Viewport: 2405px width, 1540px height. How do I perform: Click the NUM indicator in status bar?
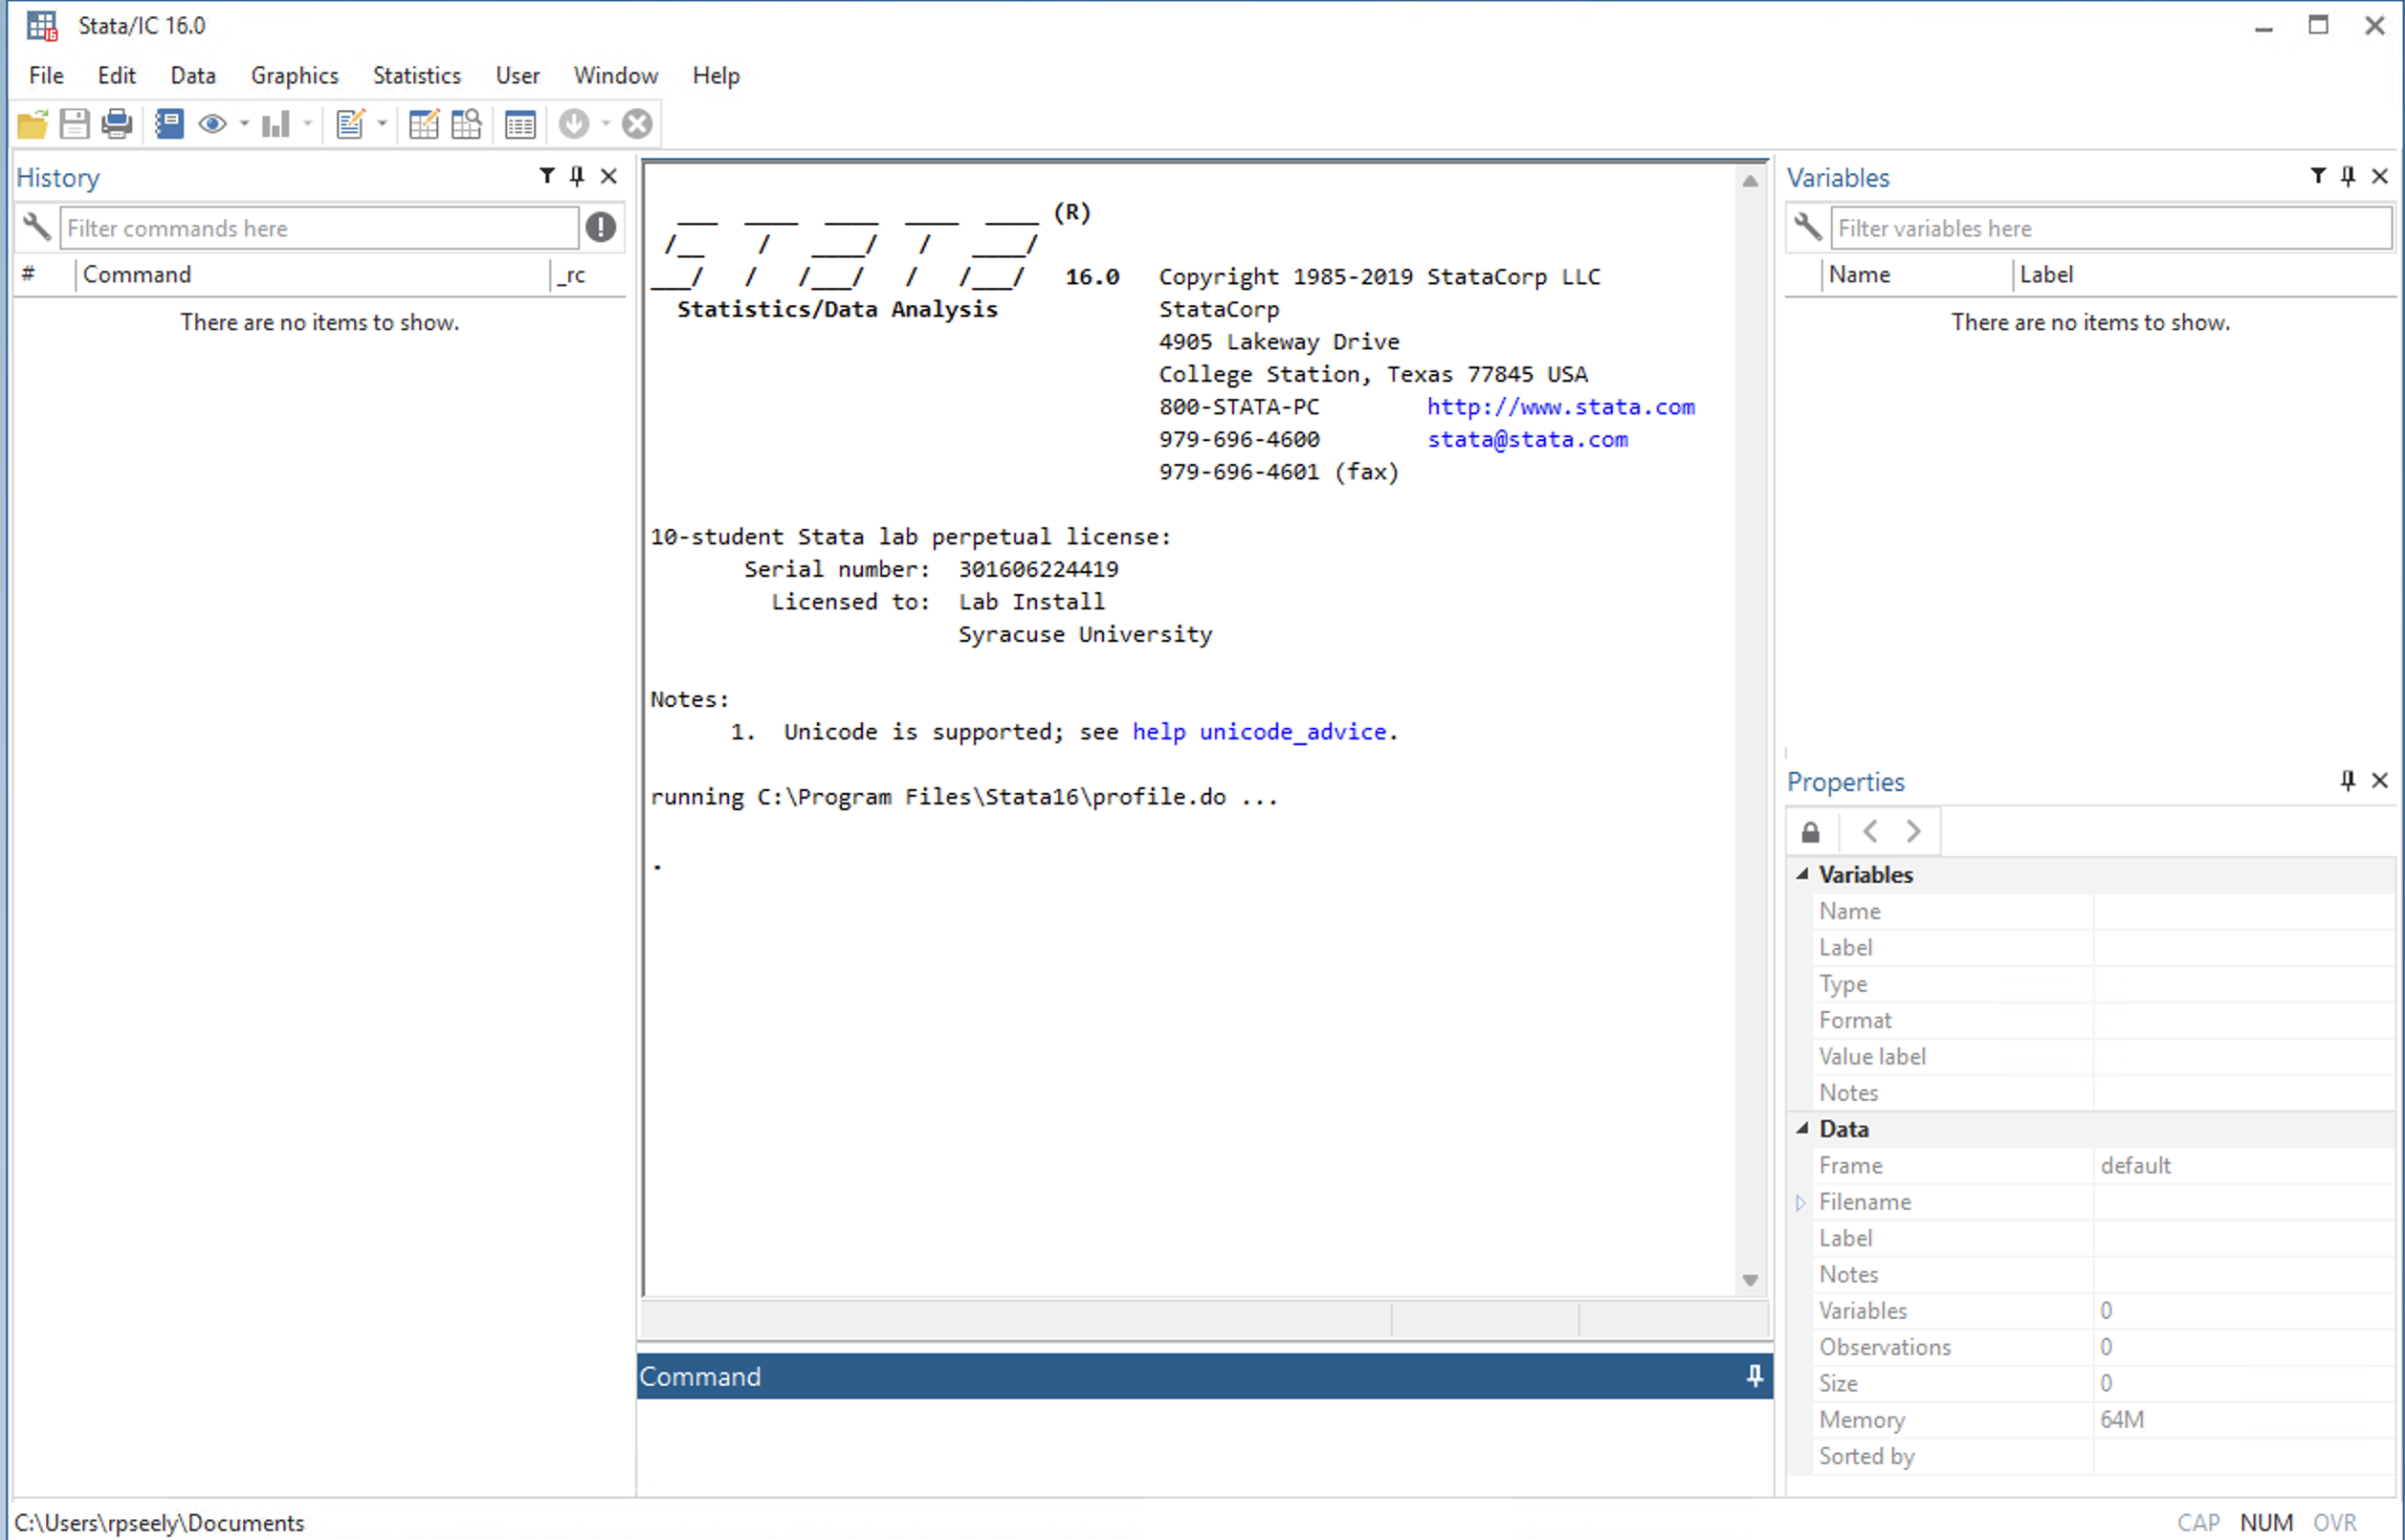click(2266, 1523)
